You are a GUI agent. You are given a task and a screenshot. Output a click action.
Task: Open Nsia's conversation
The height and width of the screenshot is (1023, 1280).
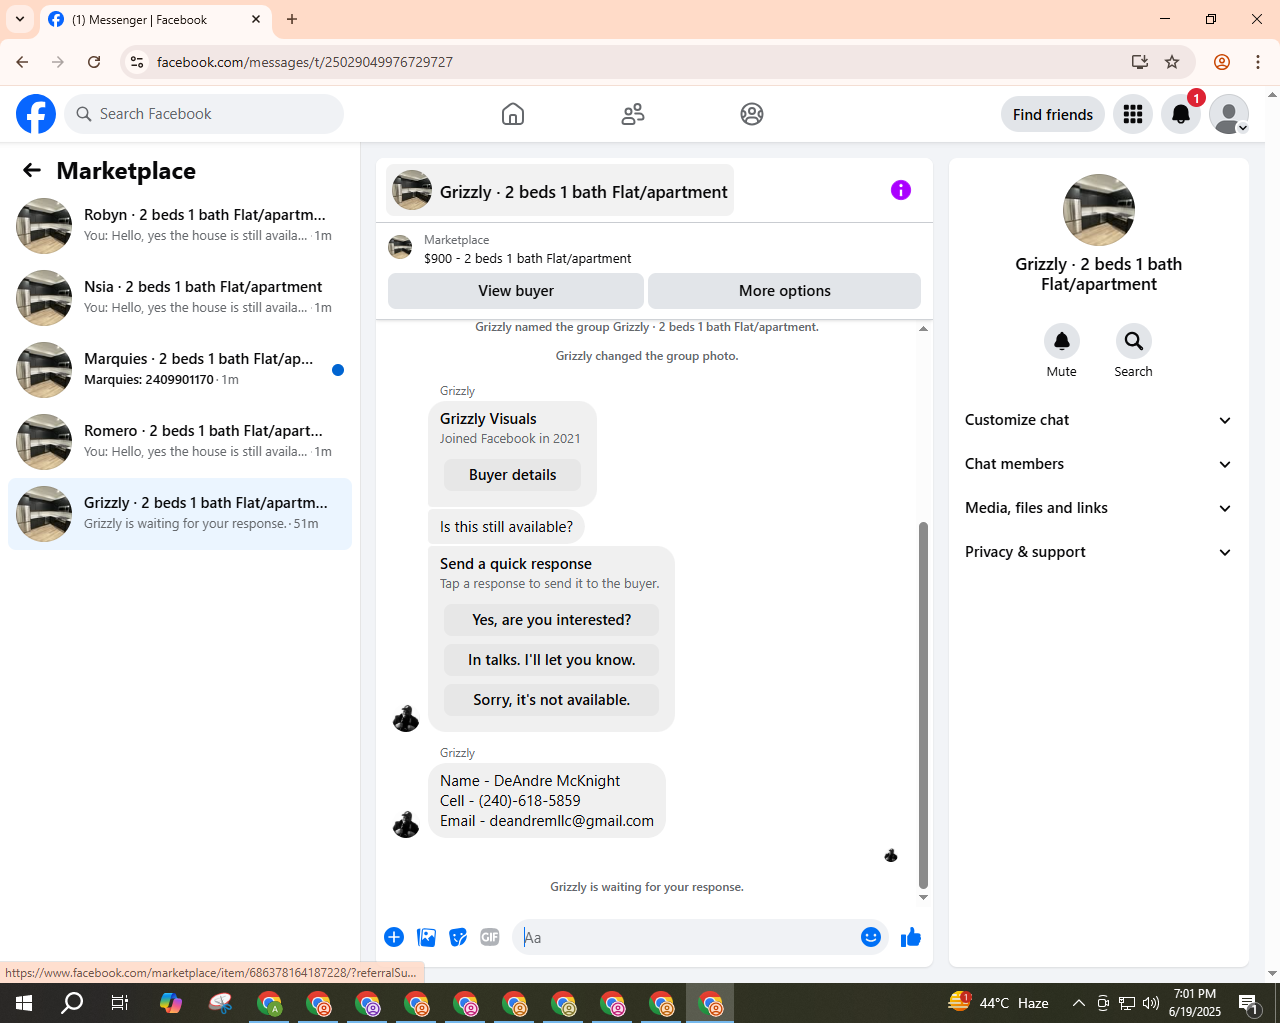[180, 298]
